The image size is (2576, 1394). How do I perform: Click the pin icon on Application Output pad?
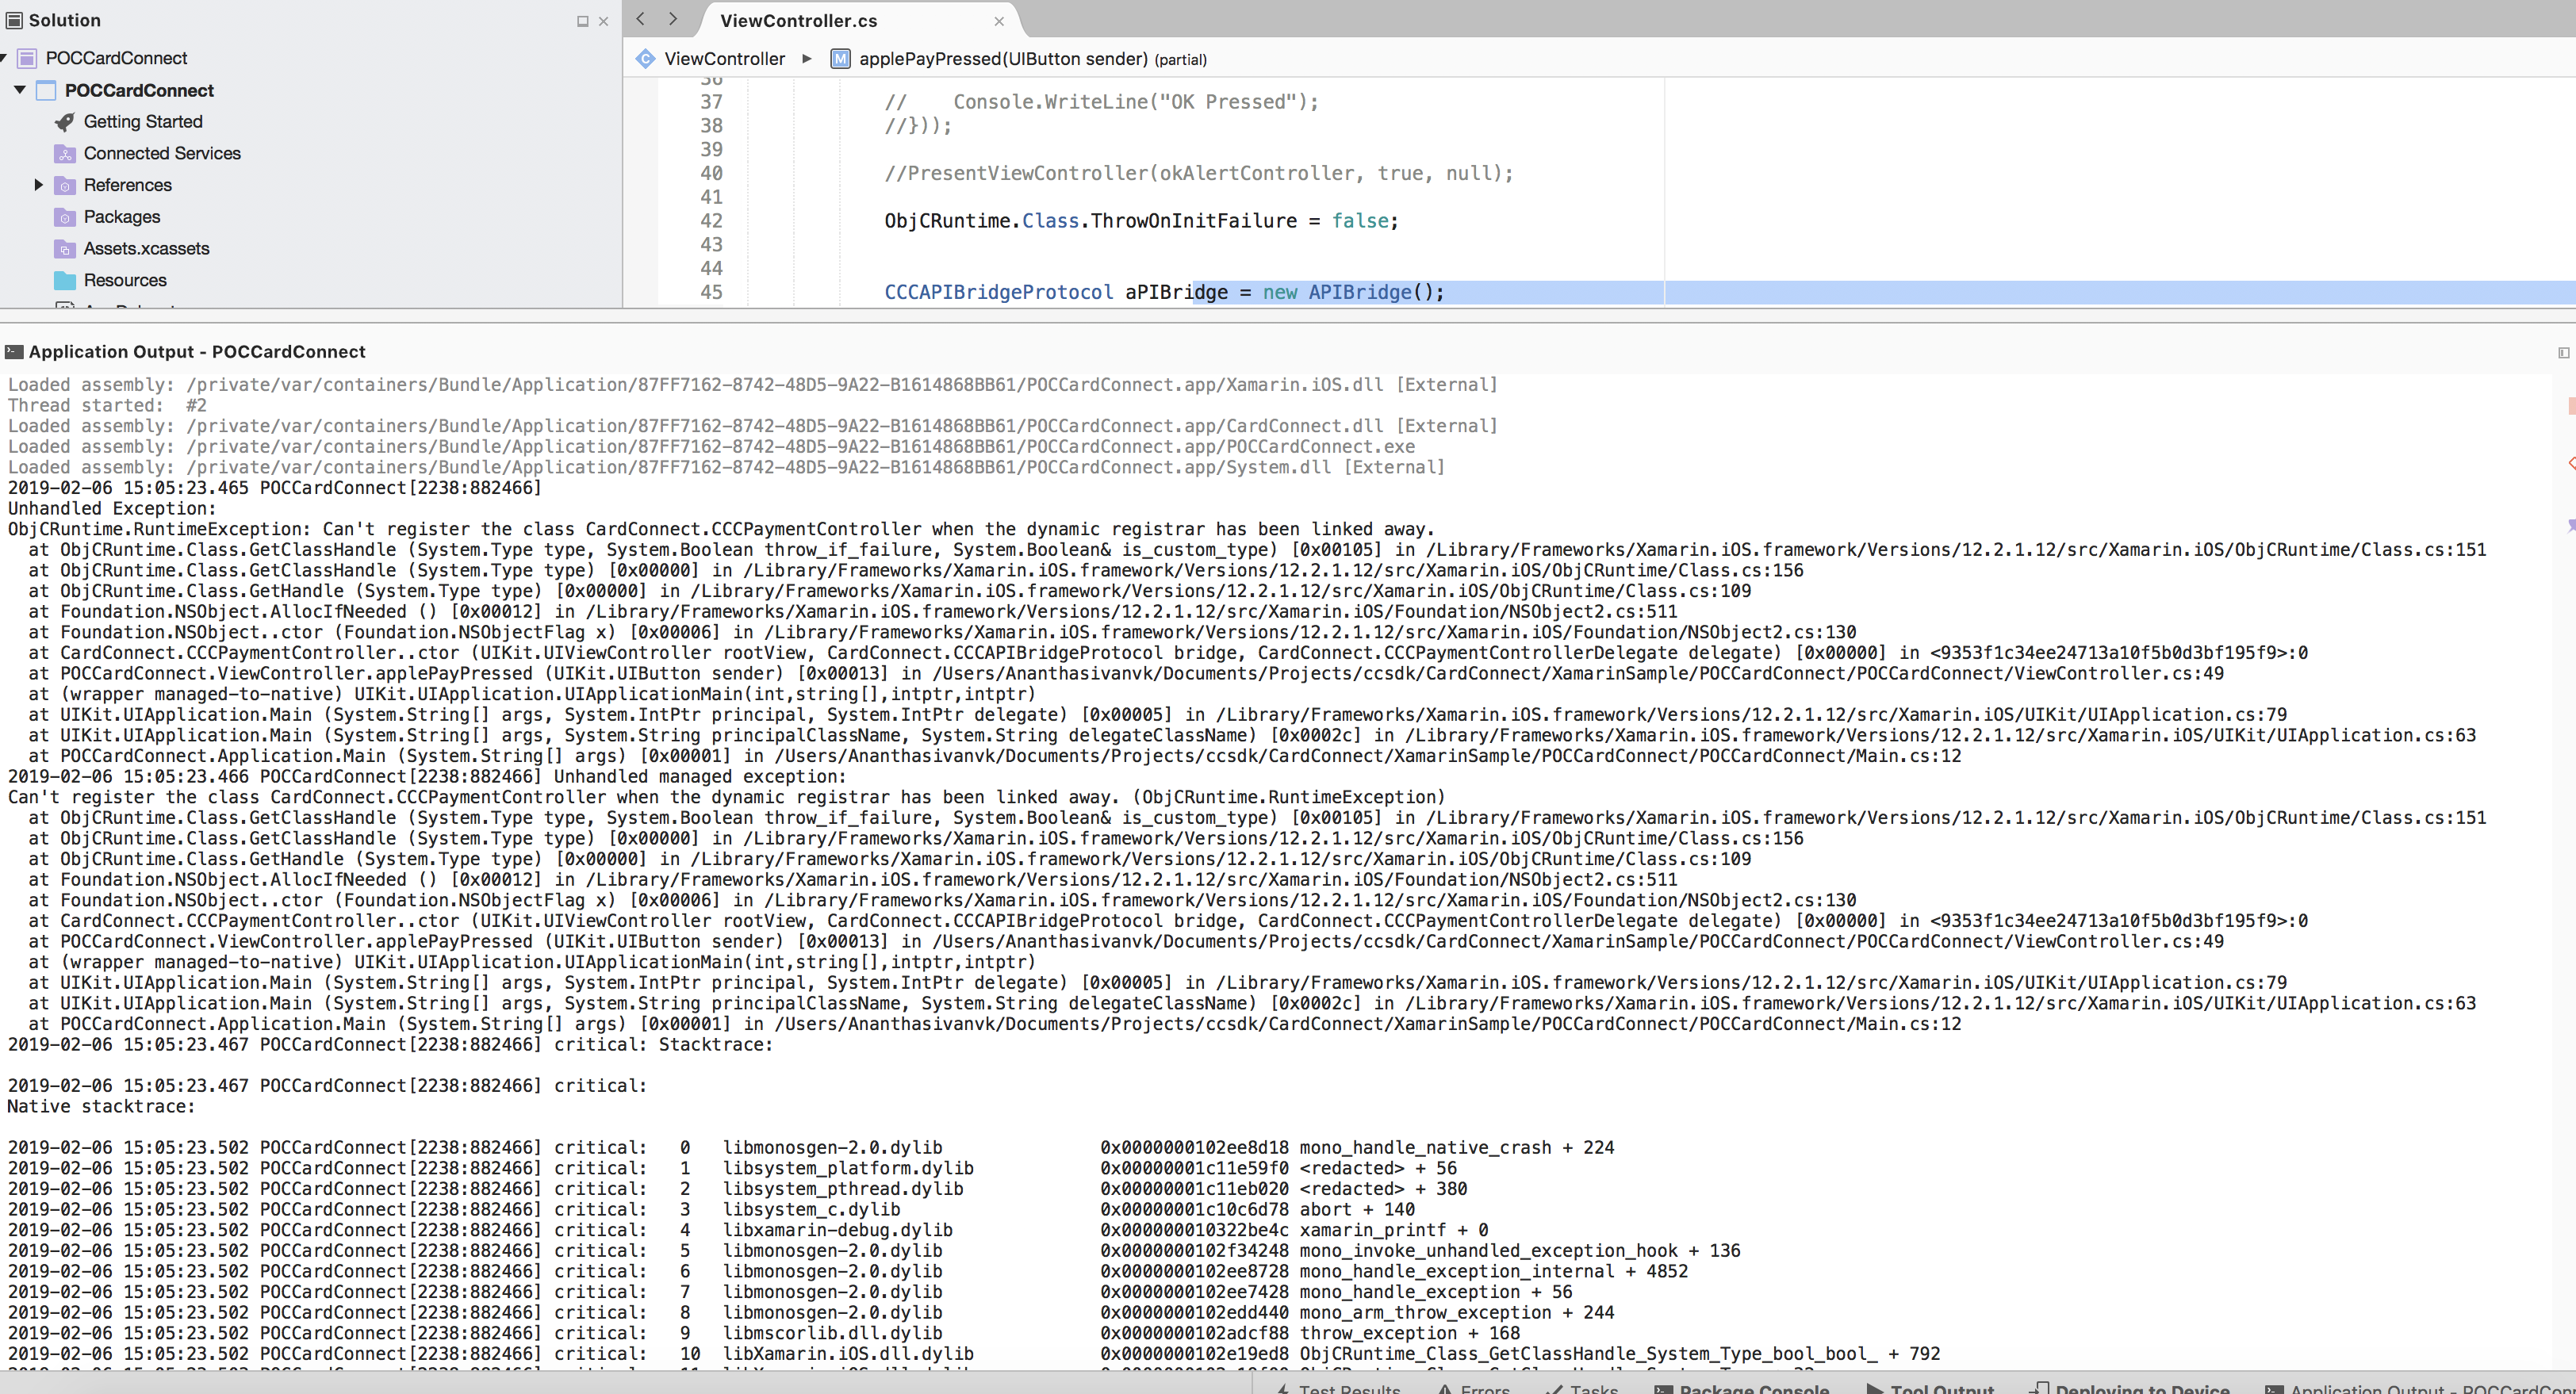(2563, 352)
